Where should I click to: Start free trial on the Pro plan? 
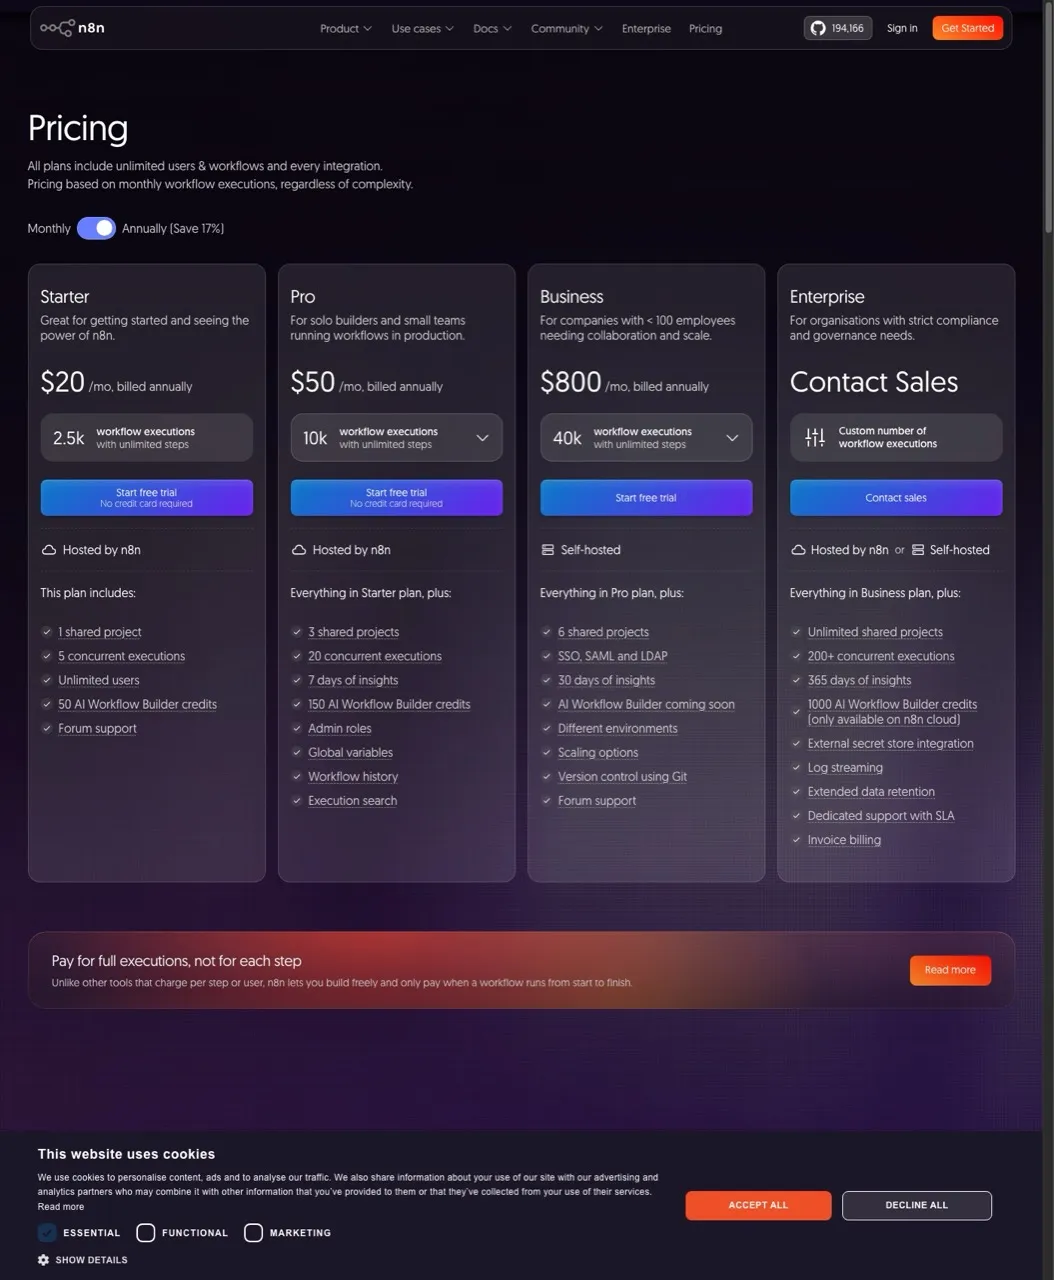click(x=396, y=498)
